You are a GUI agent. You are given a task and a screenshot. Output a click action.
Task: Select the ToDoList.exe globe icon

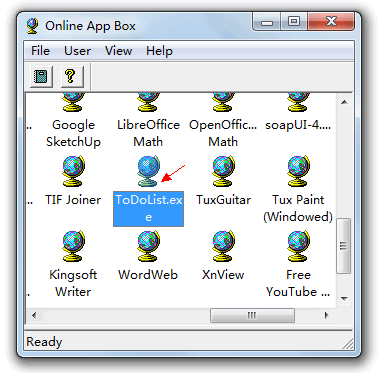[148, 171]
